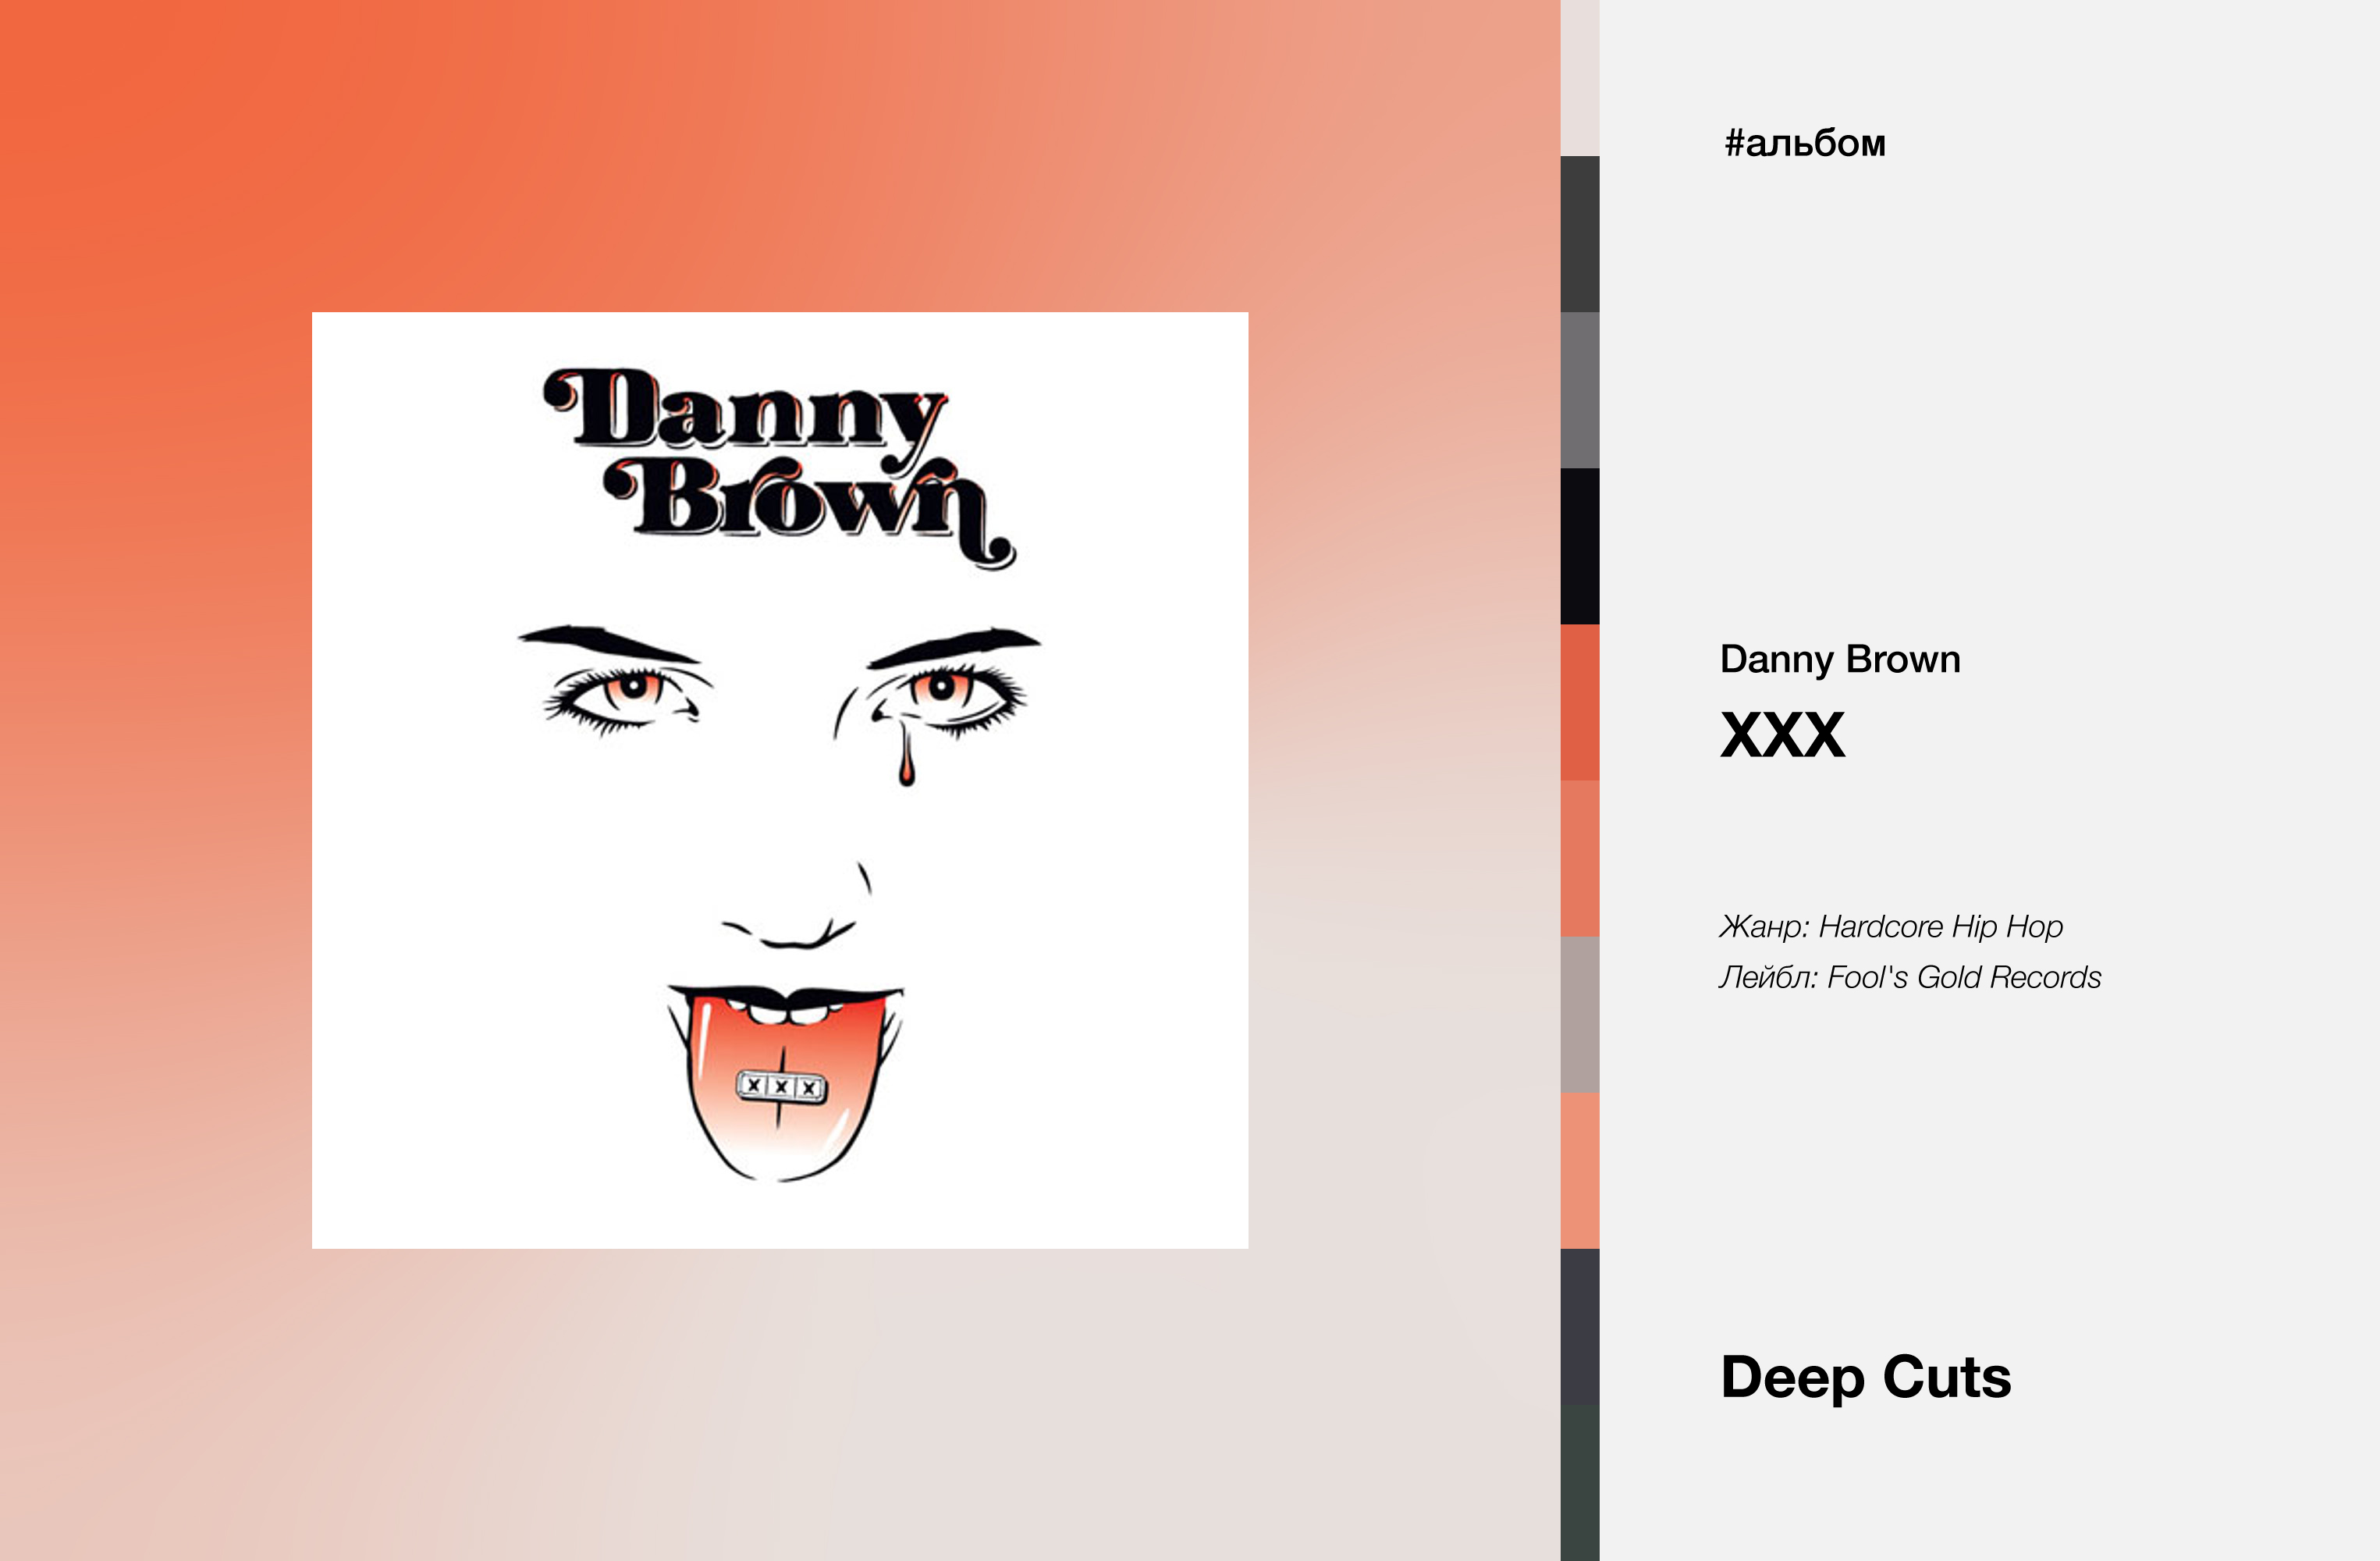Pick the light salmon swatch
The image size is (2380, 1561).
coord(1580,1170)
